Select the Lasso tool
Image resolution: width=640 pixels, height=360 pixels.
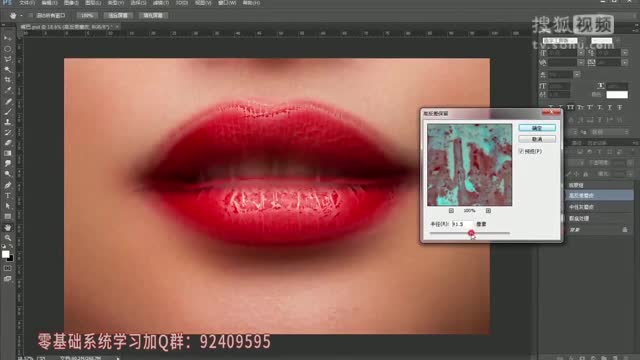(x=7, y=59)
